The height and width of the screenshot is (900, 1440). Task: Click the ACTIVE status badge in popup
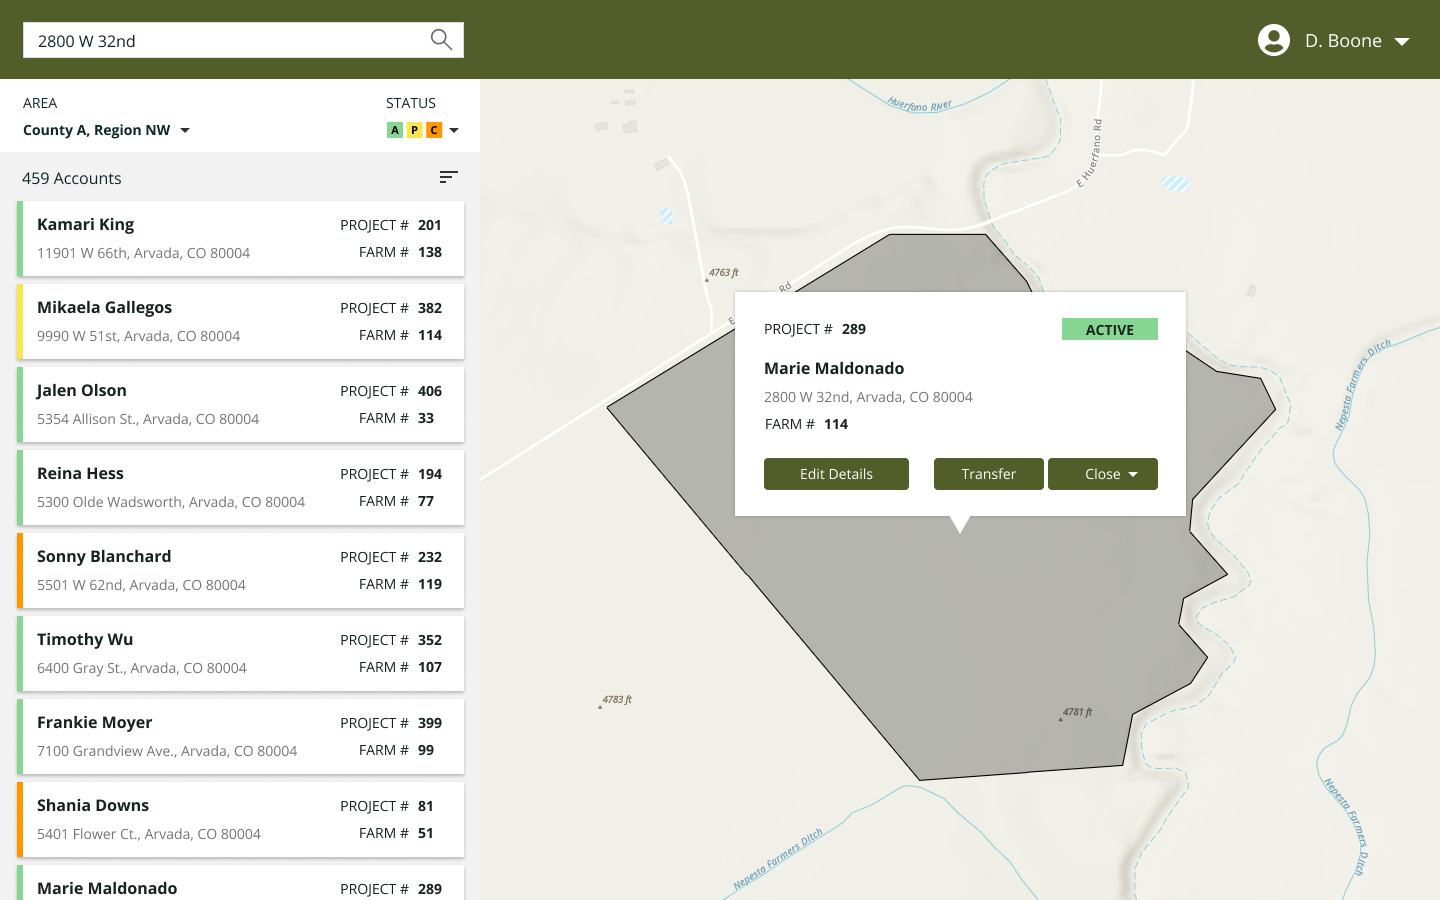coord(1110,329)
